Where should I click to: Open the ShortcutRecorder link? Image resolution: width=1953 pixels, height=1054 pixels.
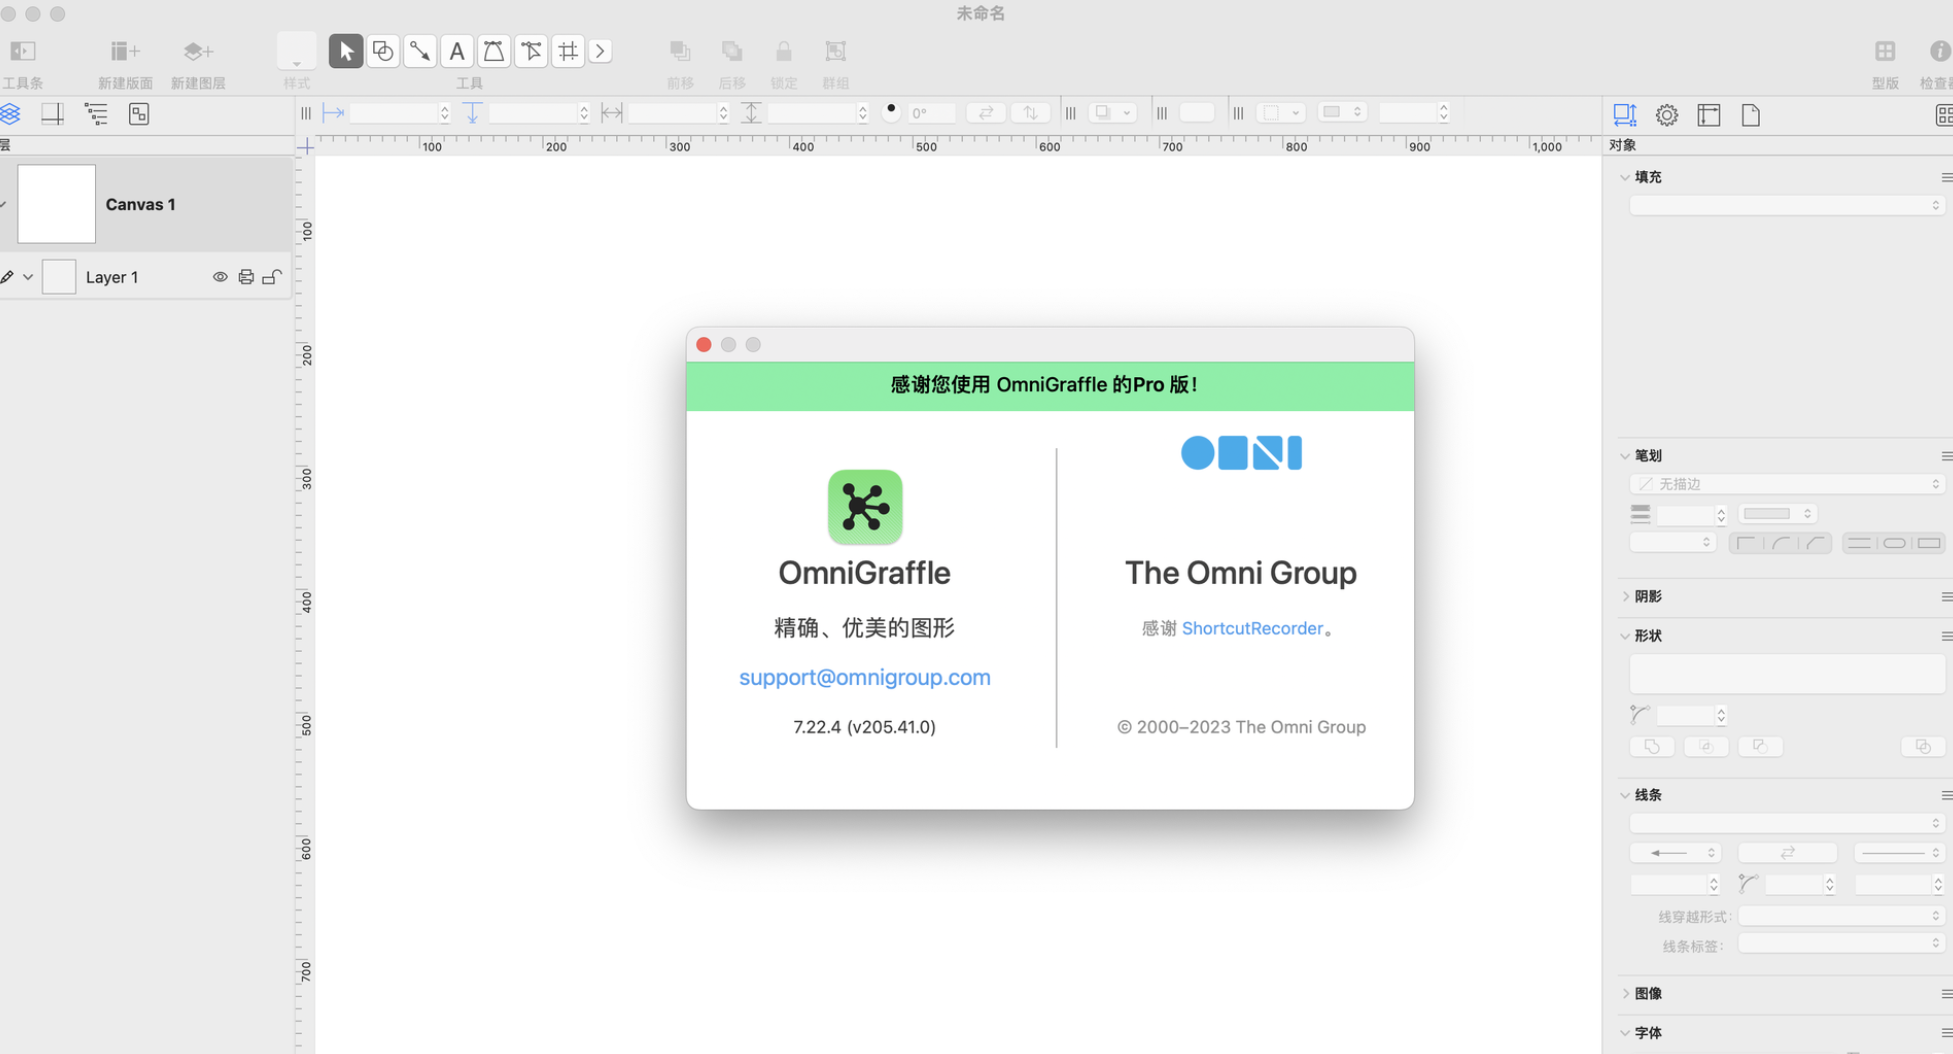(1253, 628)
